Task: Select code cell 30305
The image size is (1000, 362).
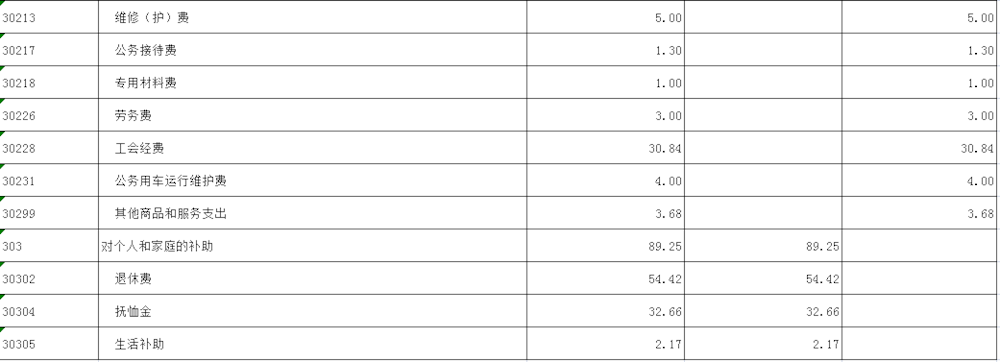Action: coord(49,344)
